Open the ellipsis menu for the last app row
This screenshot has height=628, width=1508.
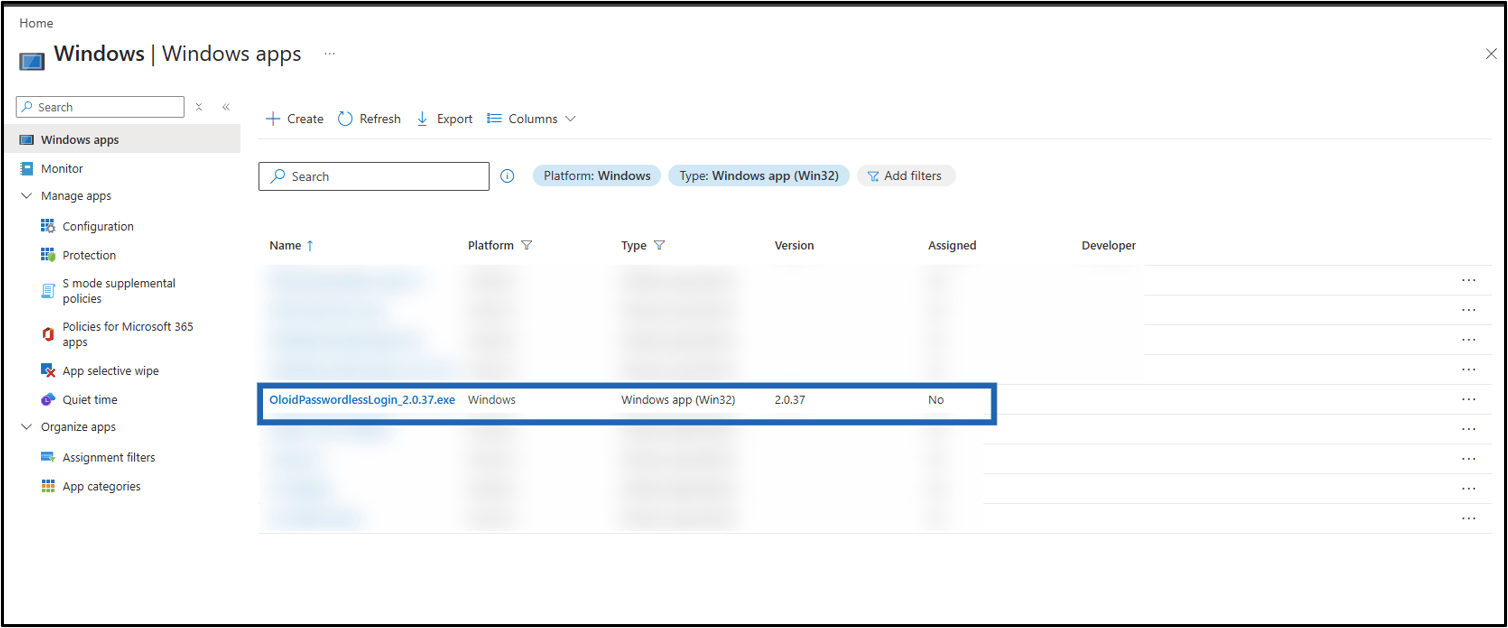tap(1468, 519)
